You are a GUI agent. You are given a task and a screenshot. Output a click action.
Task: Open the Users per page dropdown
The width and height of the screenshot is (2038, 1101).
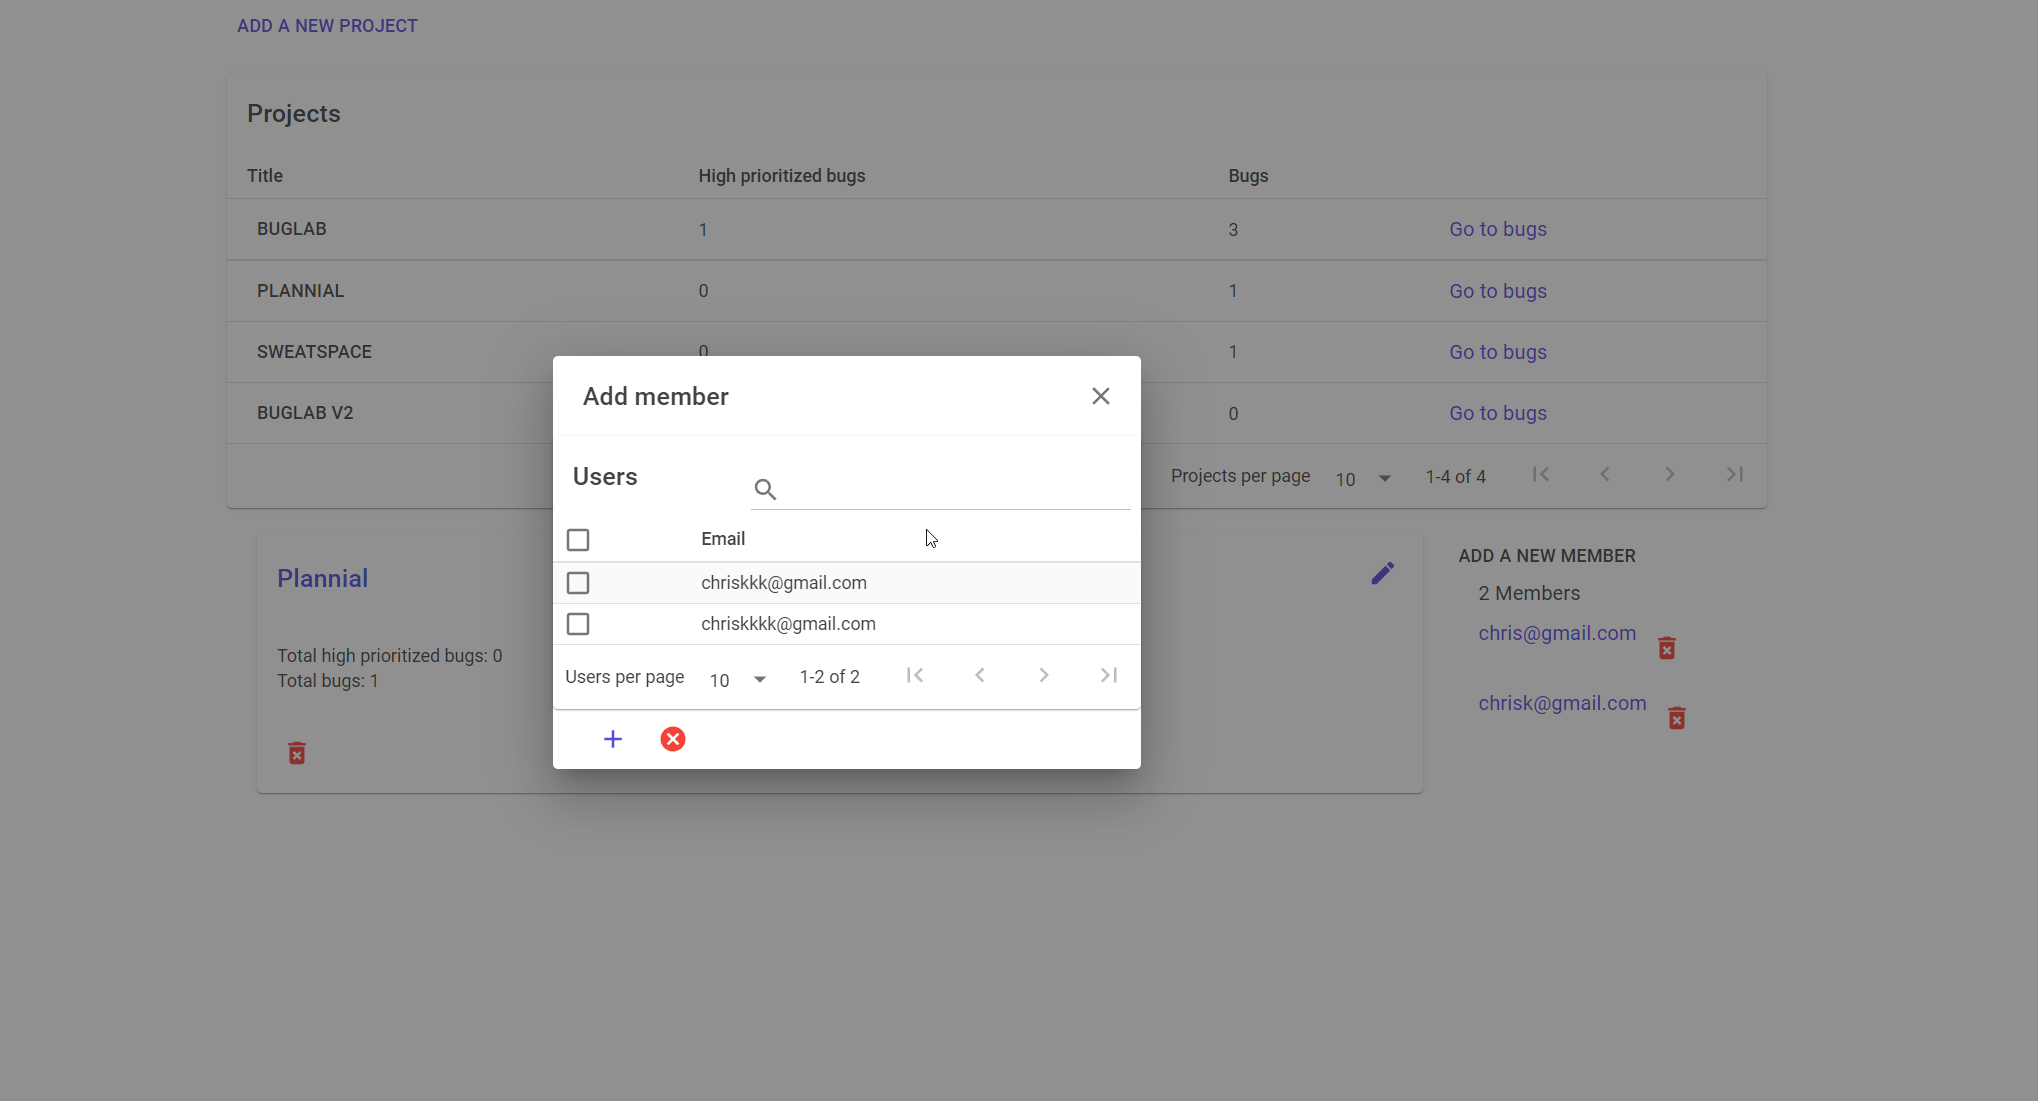point(738,680)
